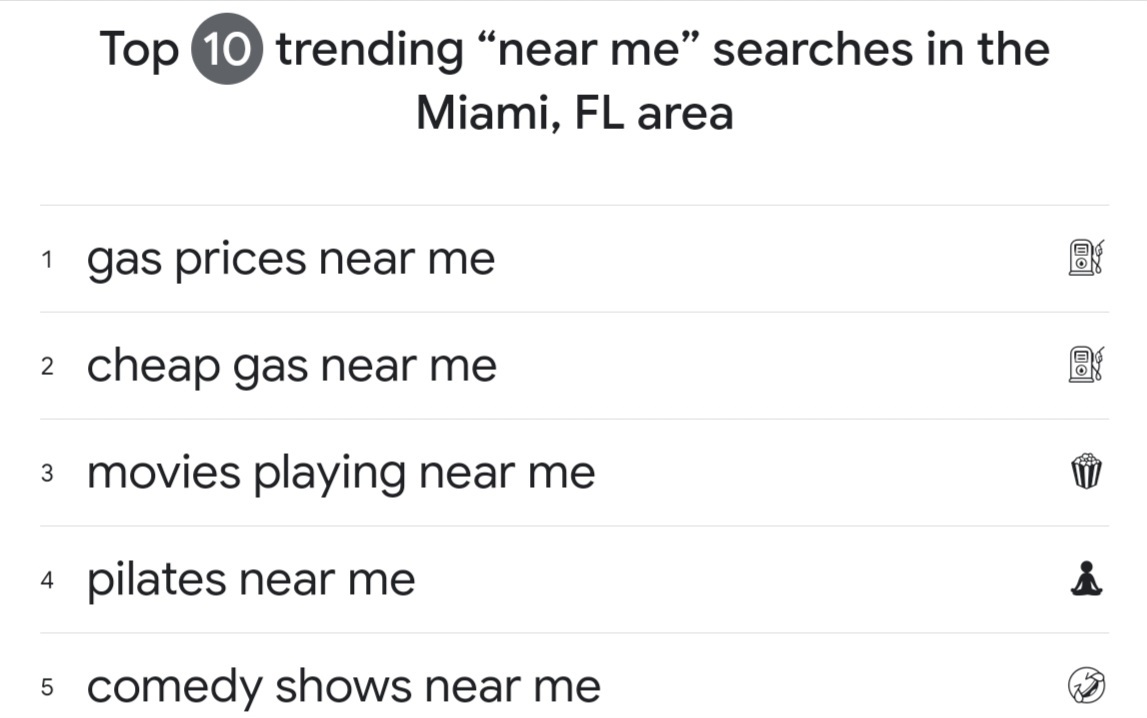Select 'comedy shows near me' entry
The height and width of the screenshot is (718, 1147).
pyautogui.click(x=344, y=687)
